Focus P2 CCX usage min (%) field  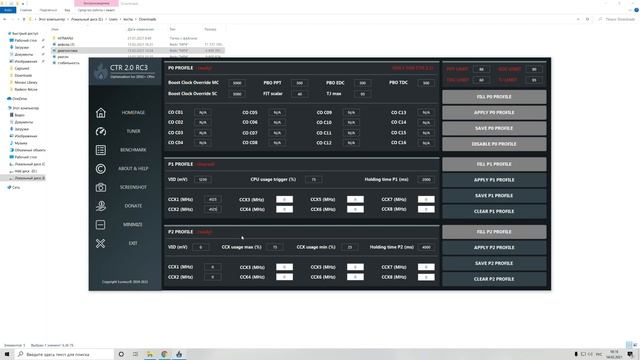(350, 247)
